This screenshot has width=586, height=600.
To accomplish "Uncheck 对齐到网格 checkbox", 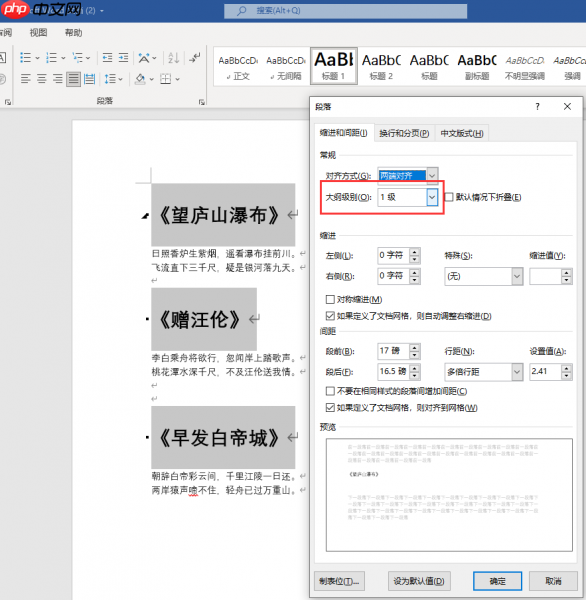I will click(330, 408).
